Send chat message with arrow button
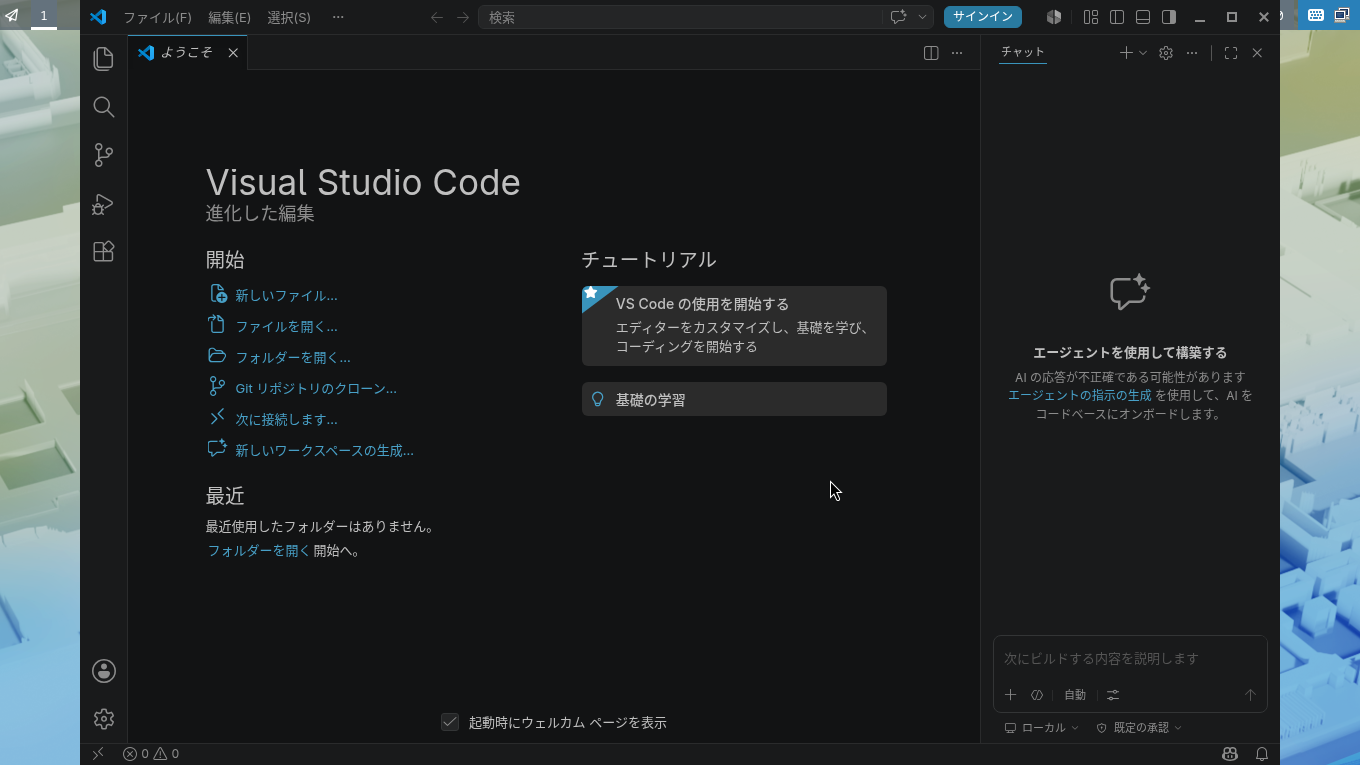Image resolution: width=1360 pixels, height=765 pixels. (x=1250, y=695)
